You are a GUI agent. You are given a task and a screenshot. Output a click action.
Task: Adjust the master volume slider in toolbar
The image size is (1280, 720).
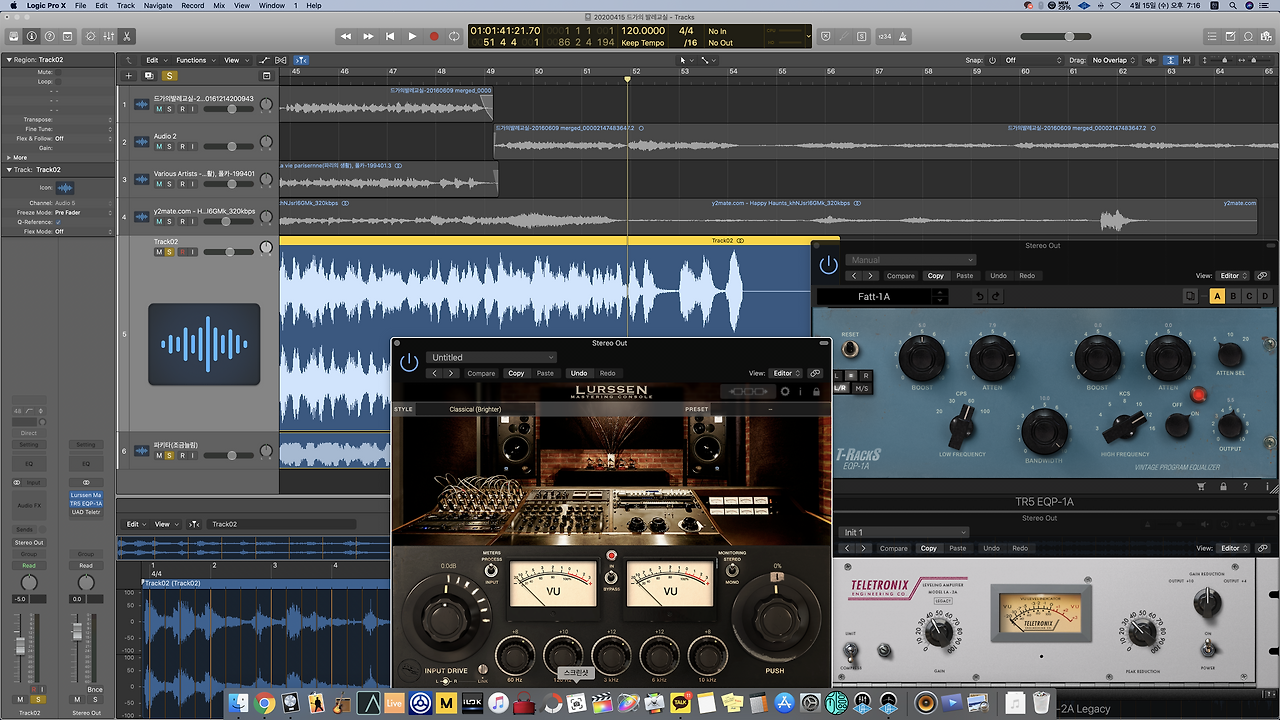[1069, 36]
